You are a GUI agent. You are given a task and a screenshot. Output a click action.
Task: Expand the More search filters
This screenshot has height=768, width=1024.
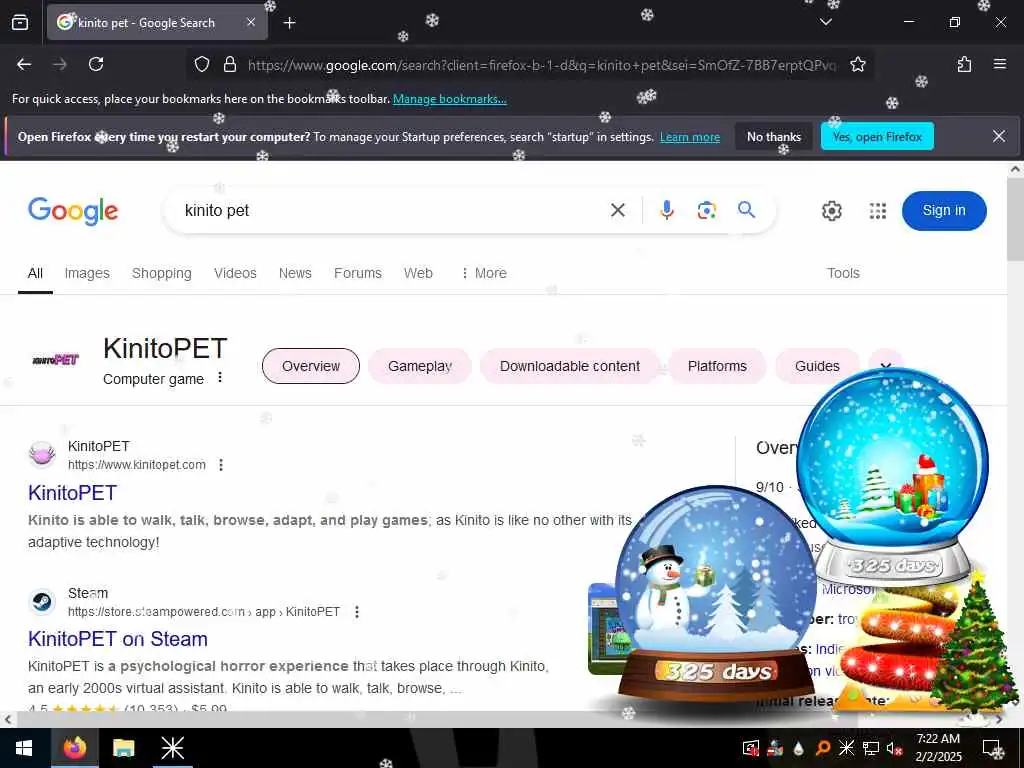pyautogui.click(x=484, y=273)
